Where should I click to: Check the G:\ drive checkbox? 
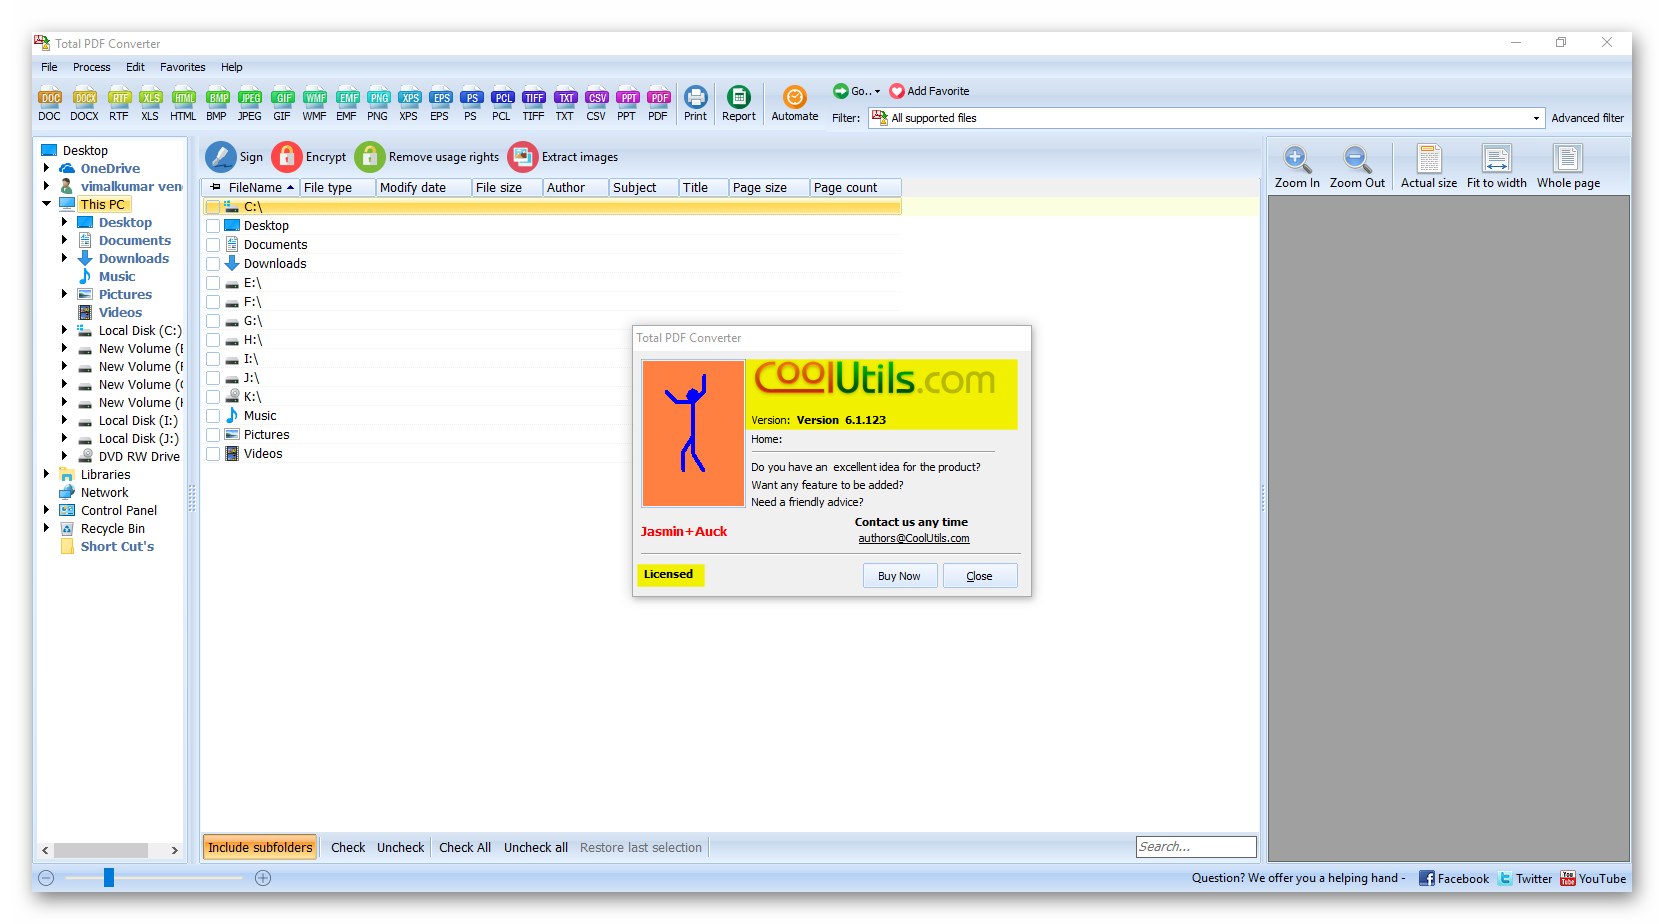point(213,321)
